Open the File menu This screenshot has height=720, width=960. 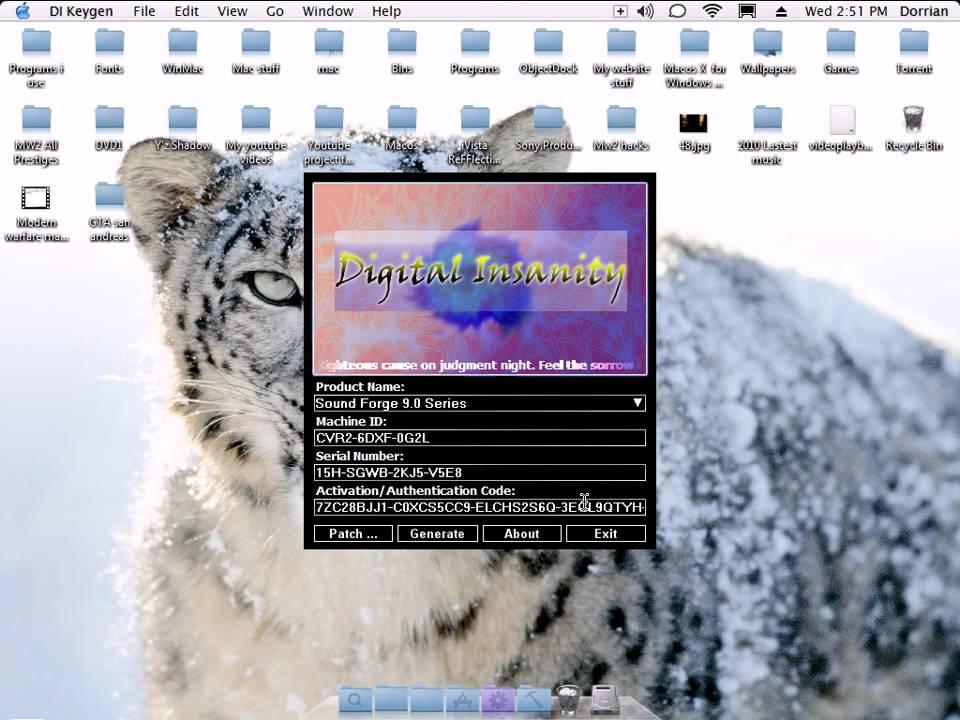pyautogui.click(x=144, y=11)
